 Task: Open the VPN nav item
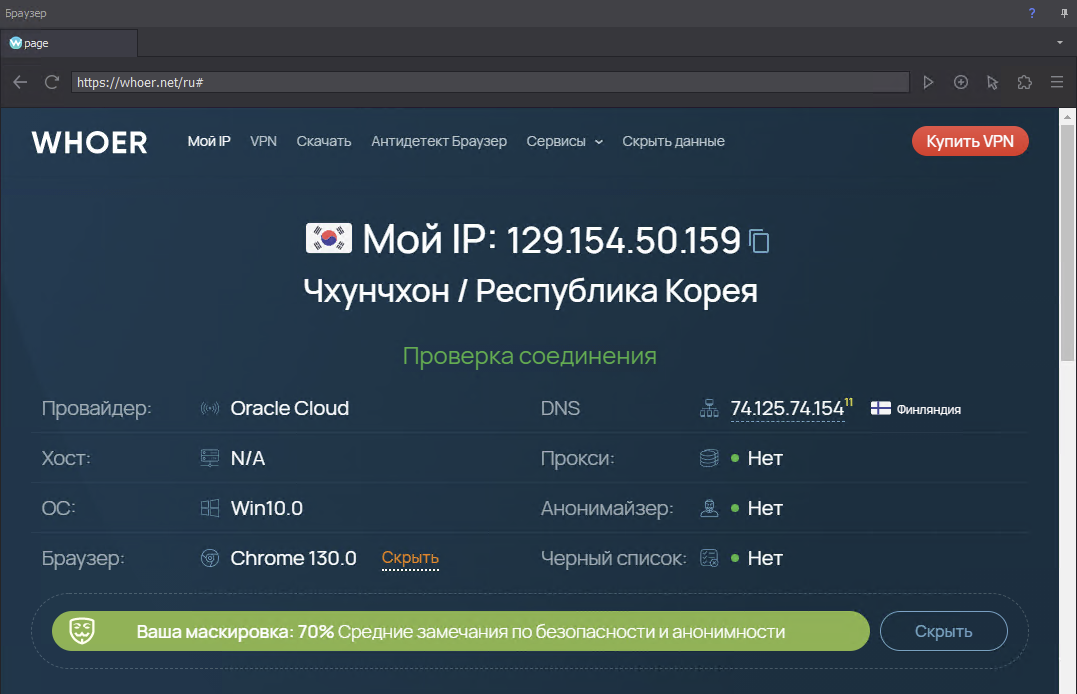pos(263,142)
